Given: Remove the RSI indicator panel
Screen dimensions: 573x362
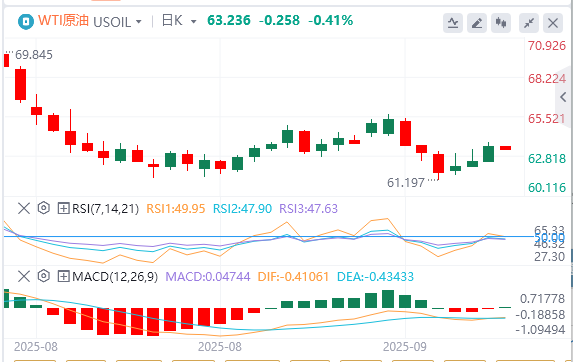Looking at the screenshot, I should coord(24,209).
